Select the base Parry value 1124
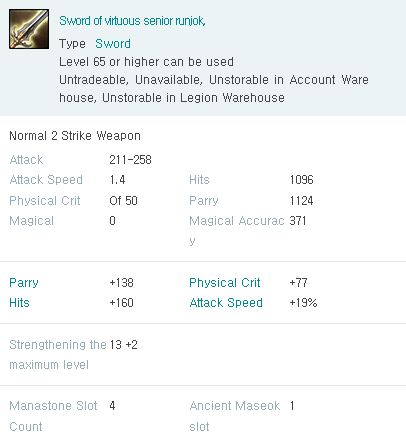The image size is (406, 445). pos(301,201)
